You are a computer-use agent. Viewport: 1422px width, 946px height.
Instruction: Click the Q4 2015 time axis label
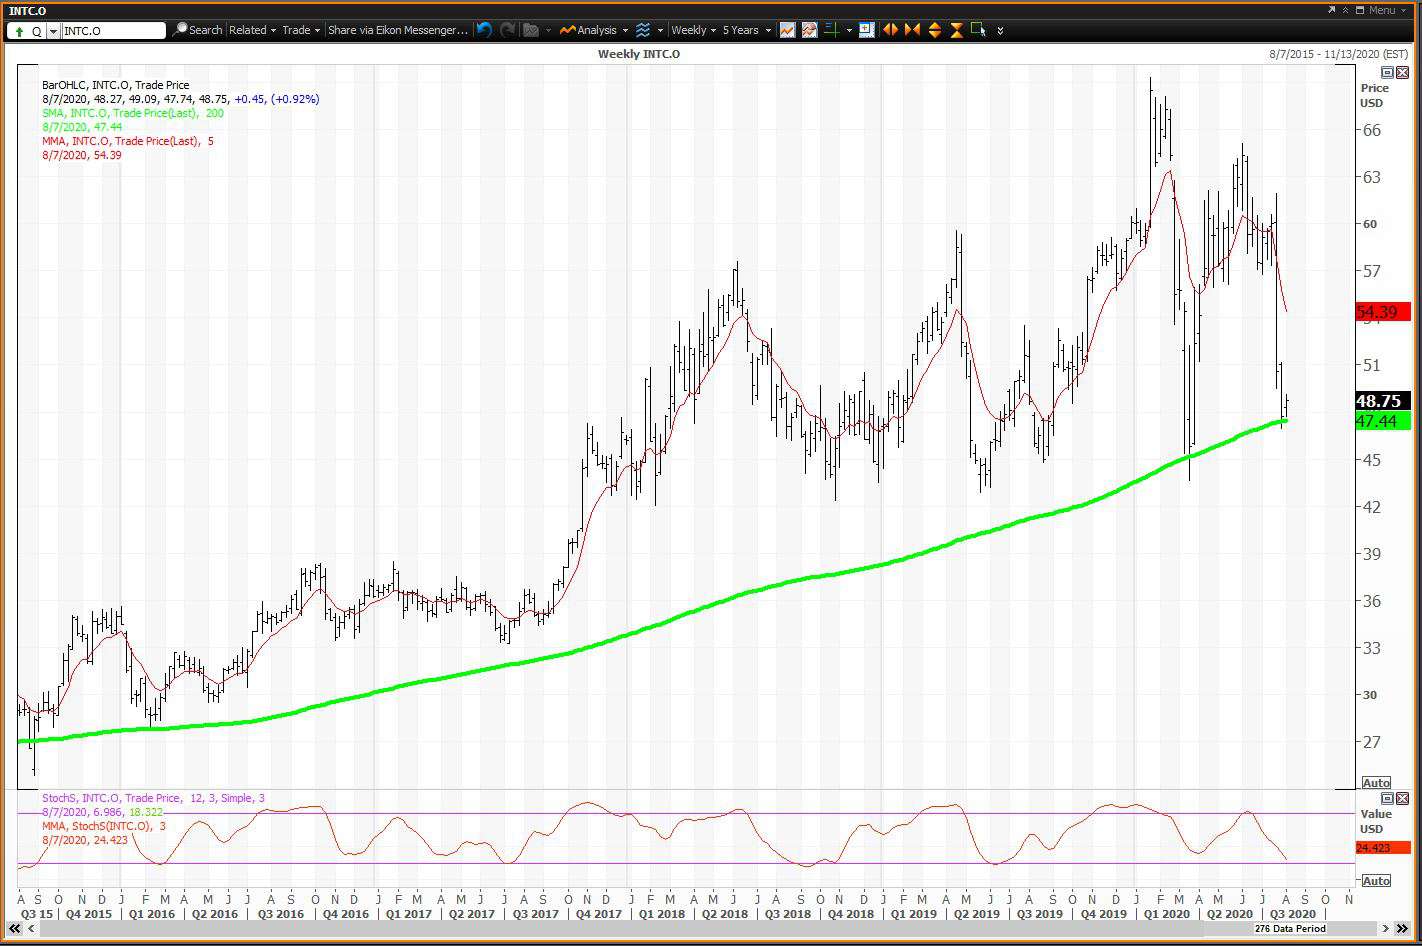pyautogui.click(x=88, y=913)
